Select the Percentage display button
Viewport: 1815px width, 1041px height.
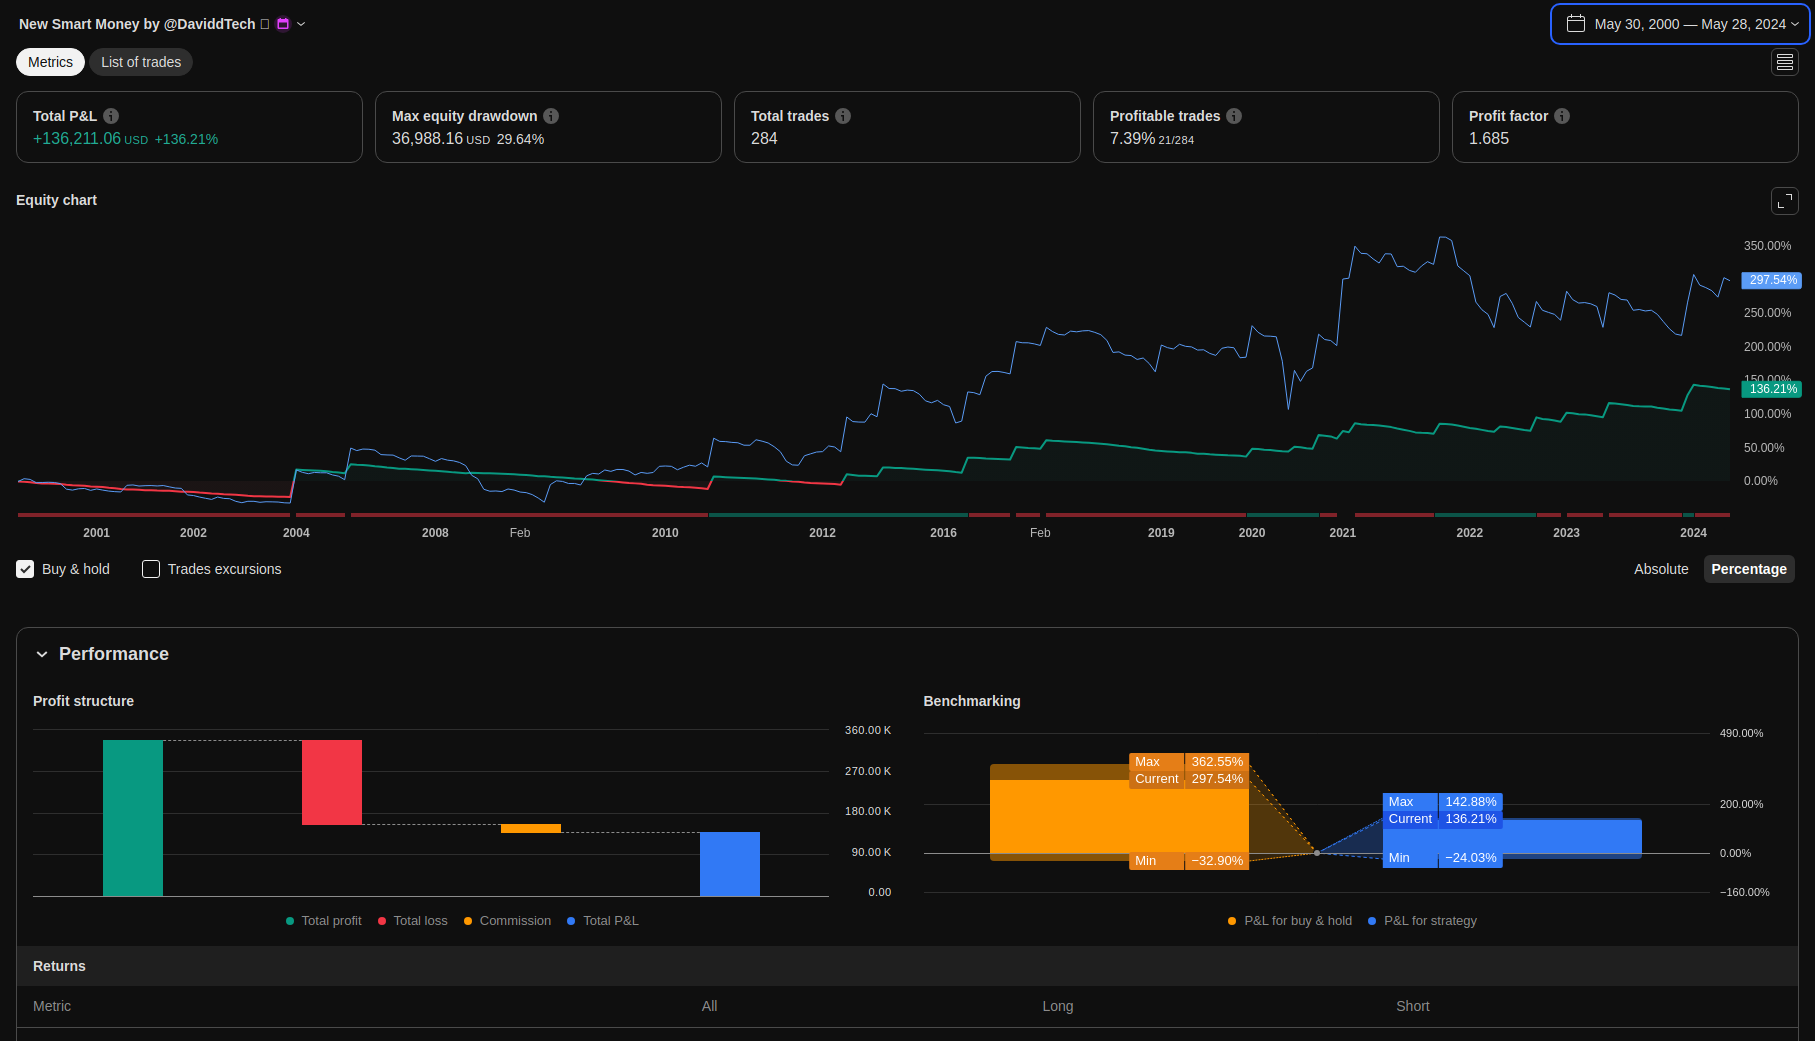pyautogui.click(x=1748, y=569)
